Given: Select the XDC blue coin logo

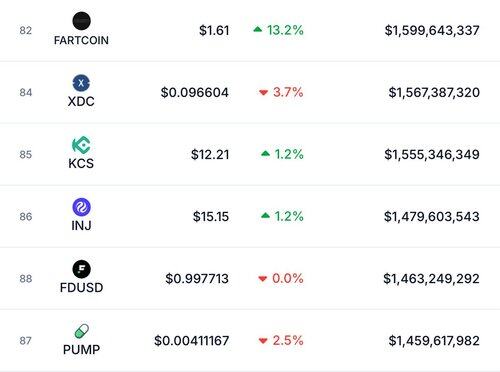Looking at the screenshot, I should [81, 83].
